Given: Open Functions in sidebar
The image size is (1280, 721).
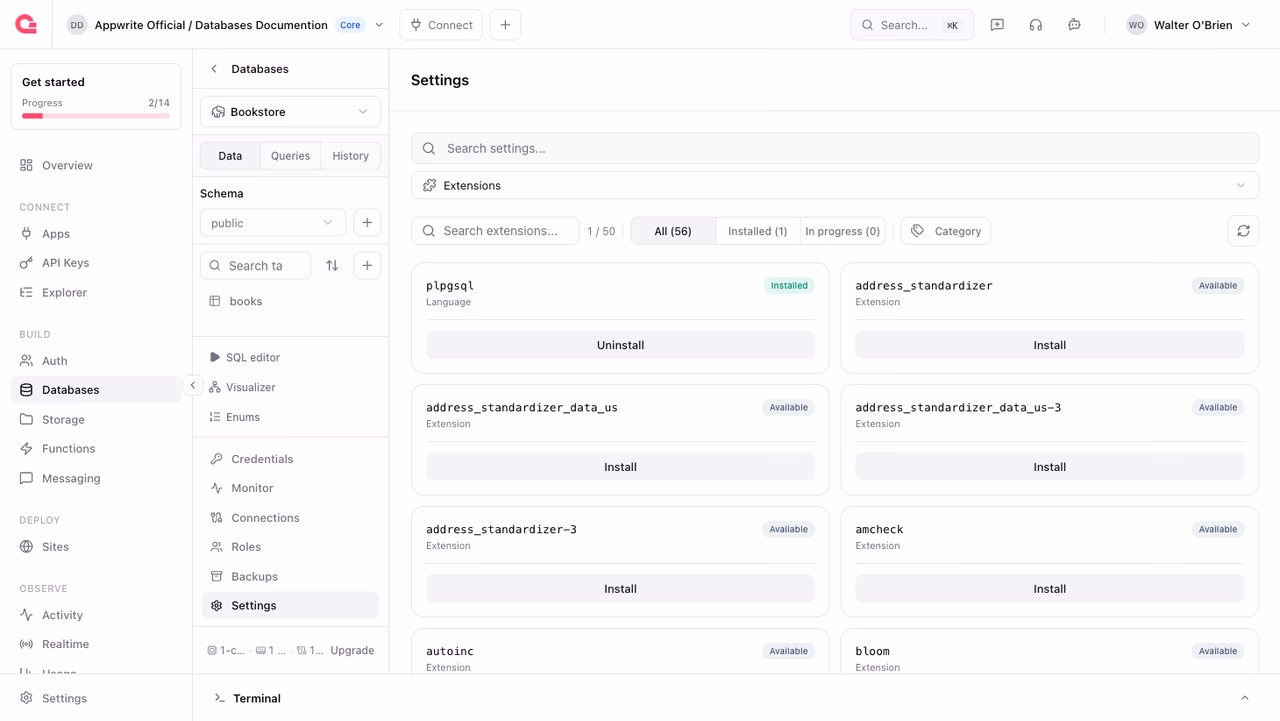Looking at the screenshot, I should click(x=96, y=449).
